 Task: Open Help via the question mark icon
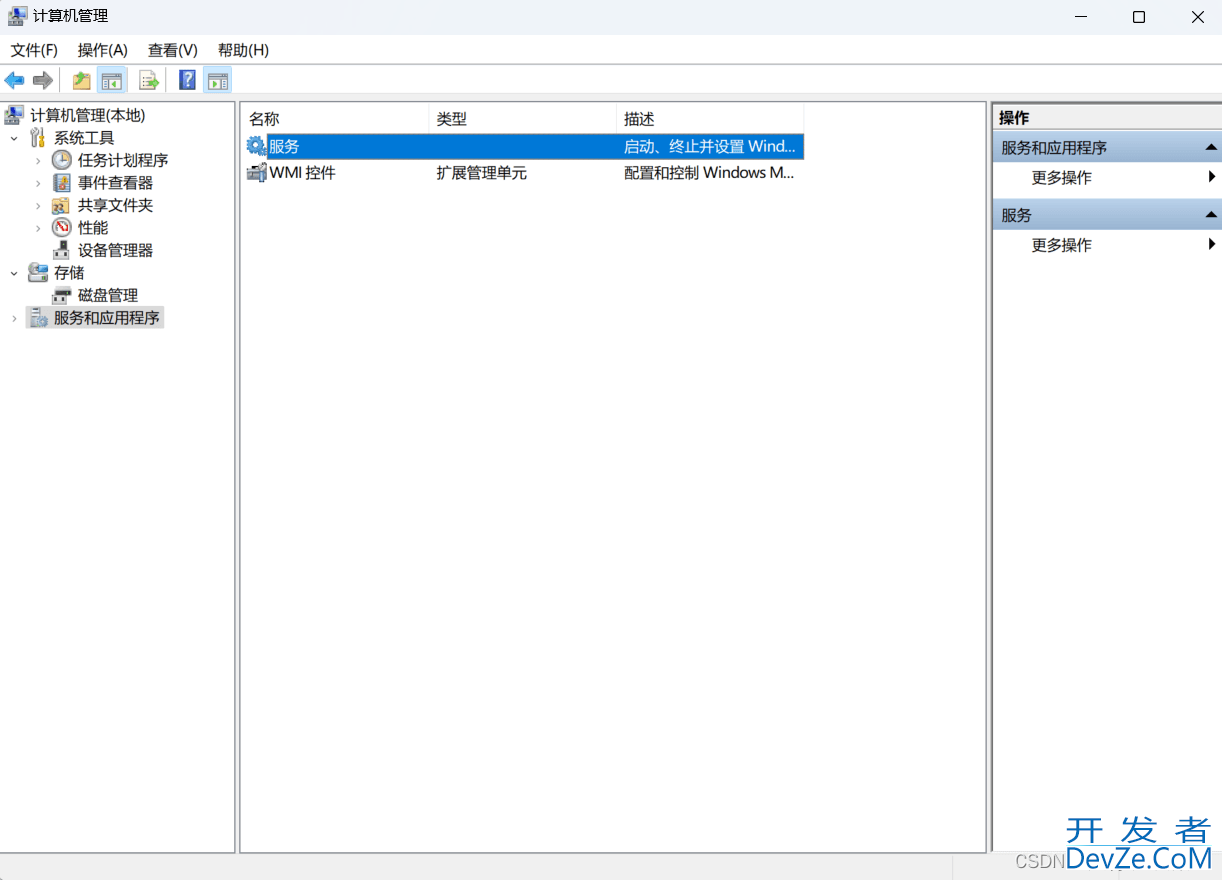point(187,81)
